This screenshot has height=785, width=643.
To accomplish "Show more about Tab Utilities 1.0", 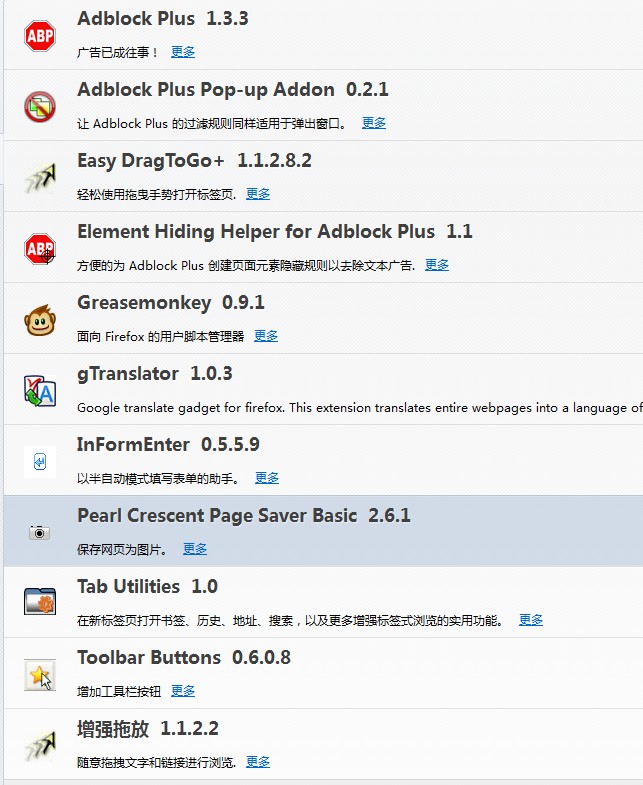I will click(x=531, y=621).
